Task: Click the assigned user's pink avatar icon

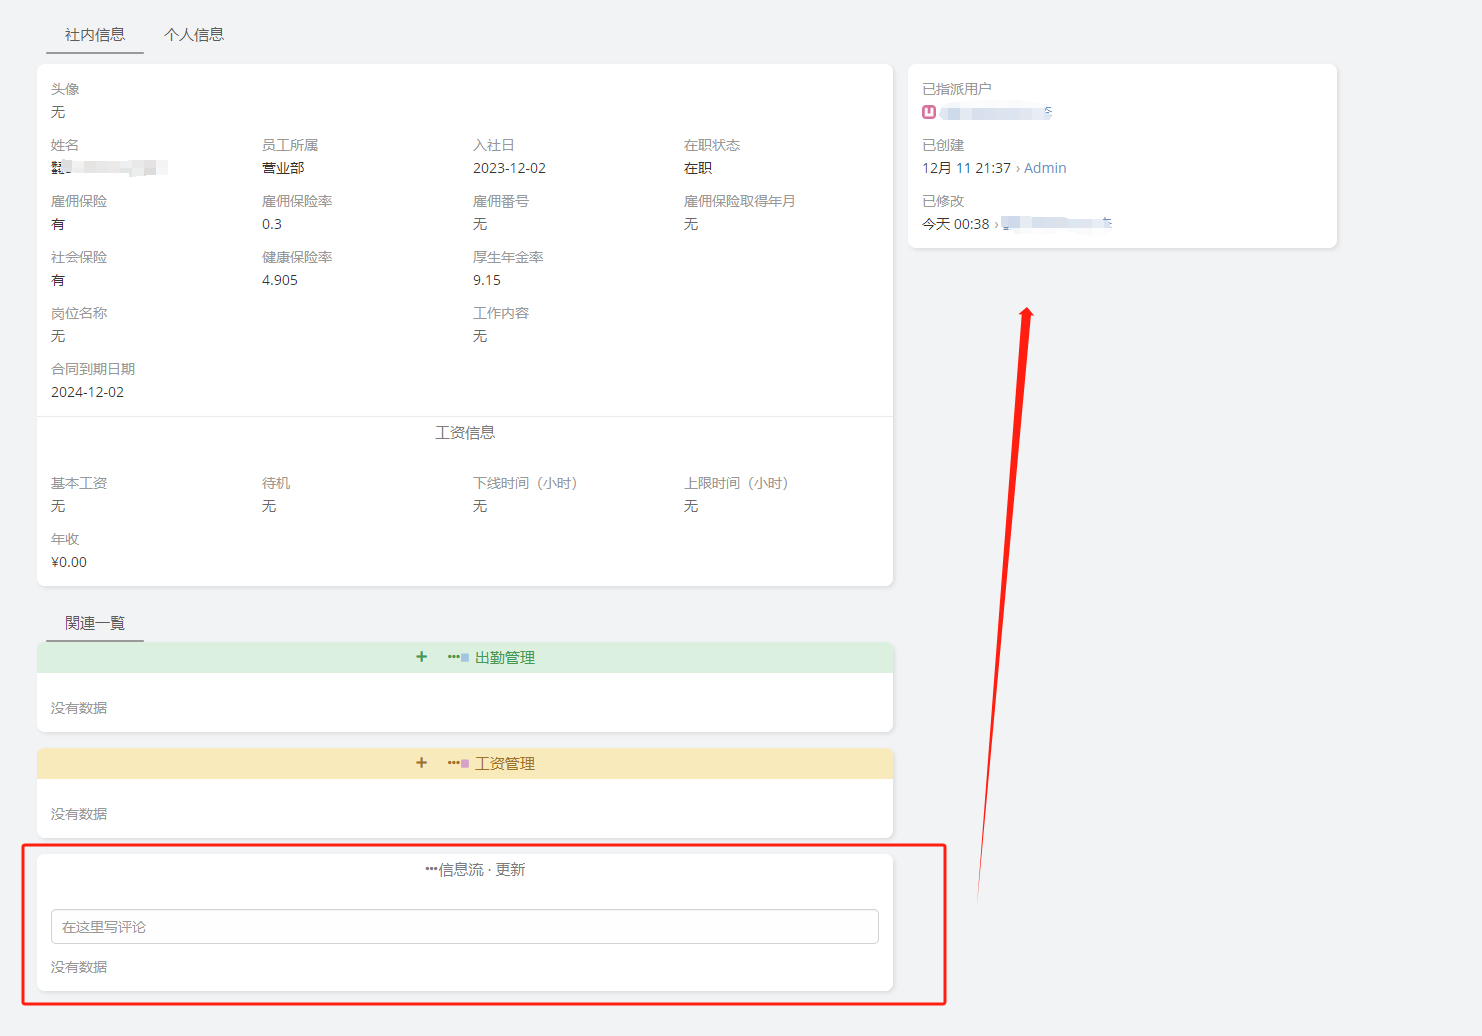Action: click(929, 112)
